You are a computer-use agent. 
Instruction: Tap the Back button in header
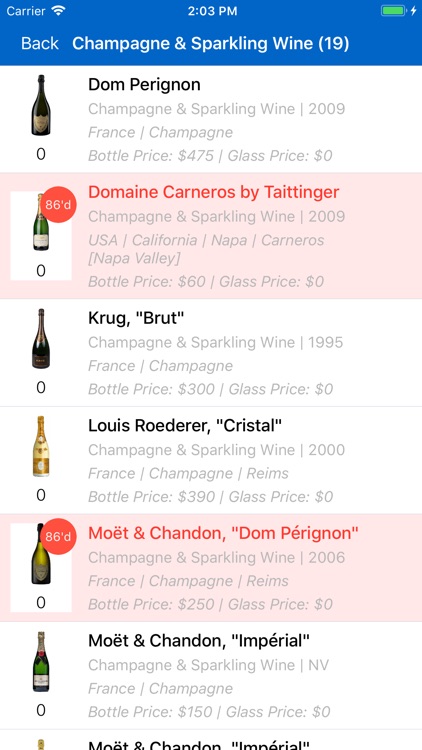click(x=40, y=44)
